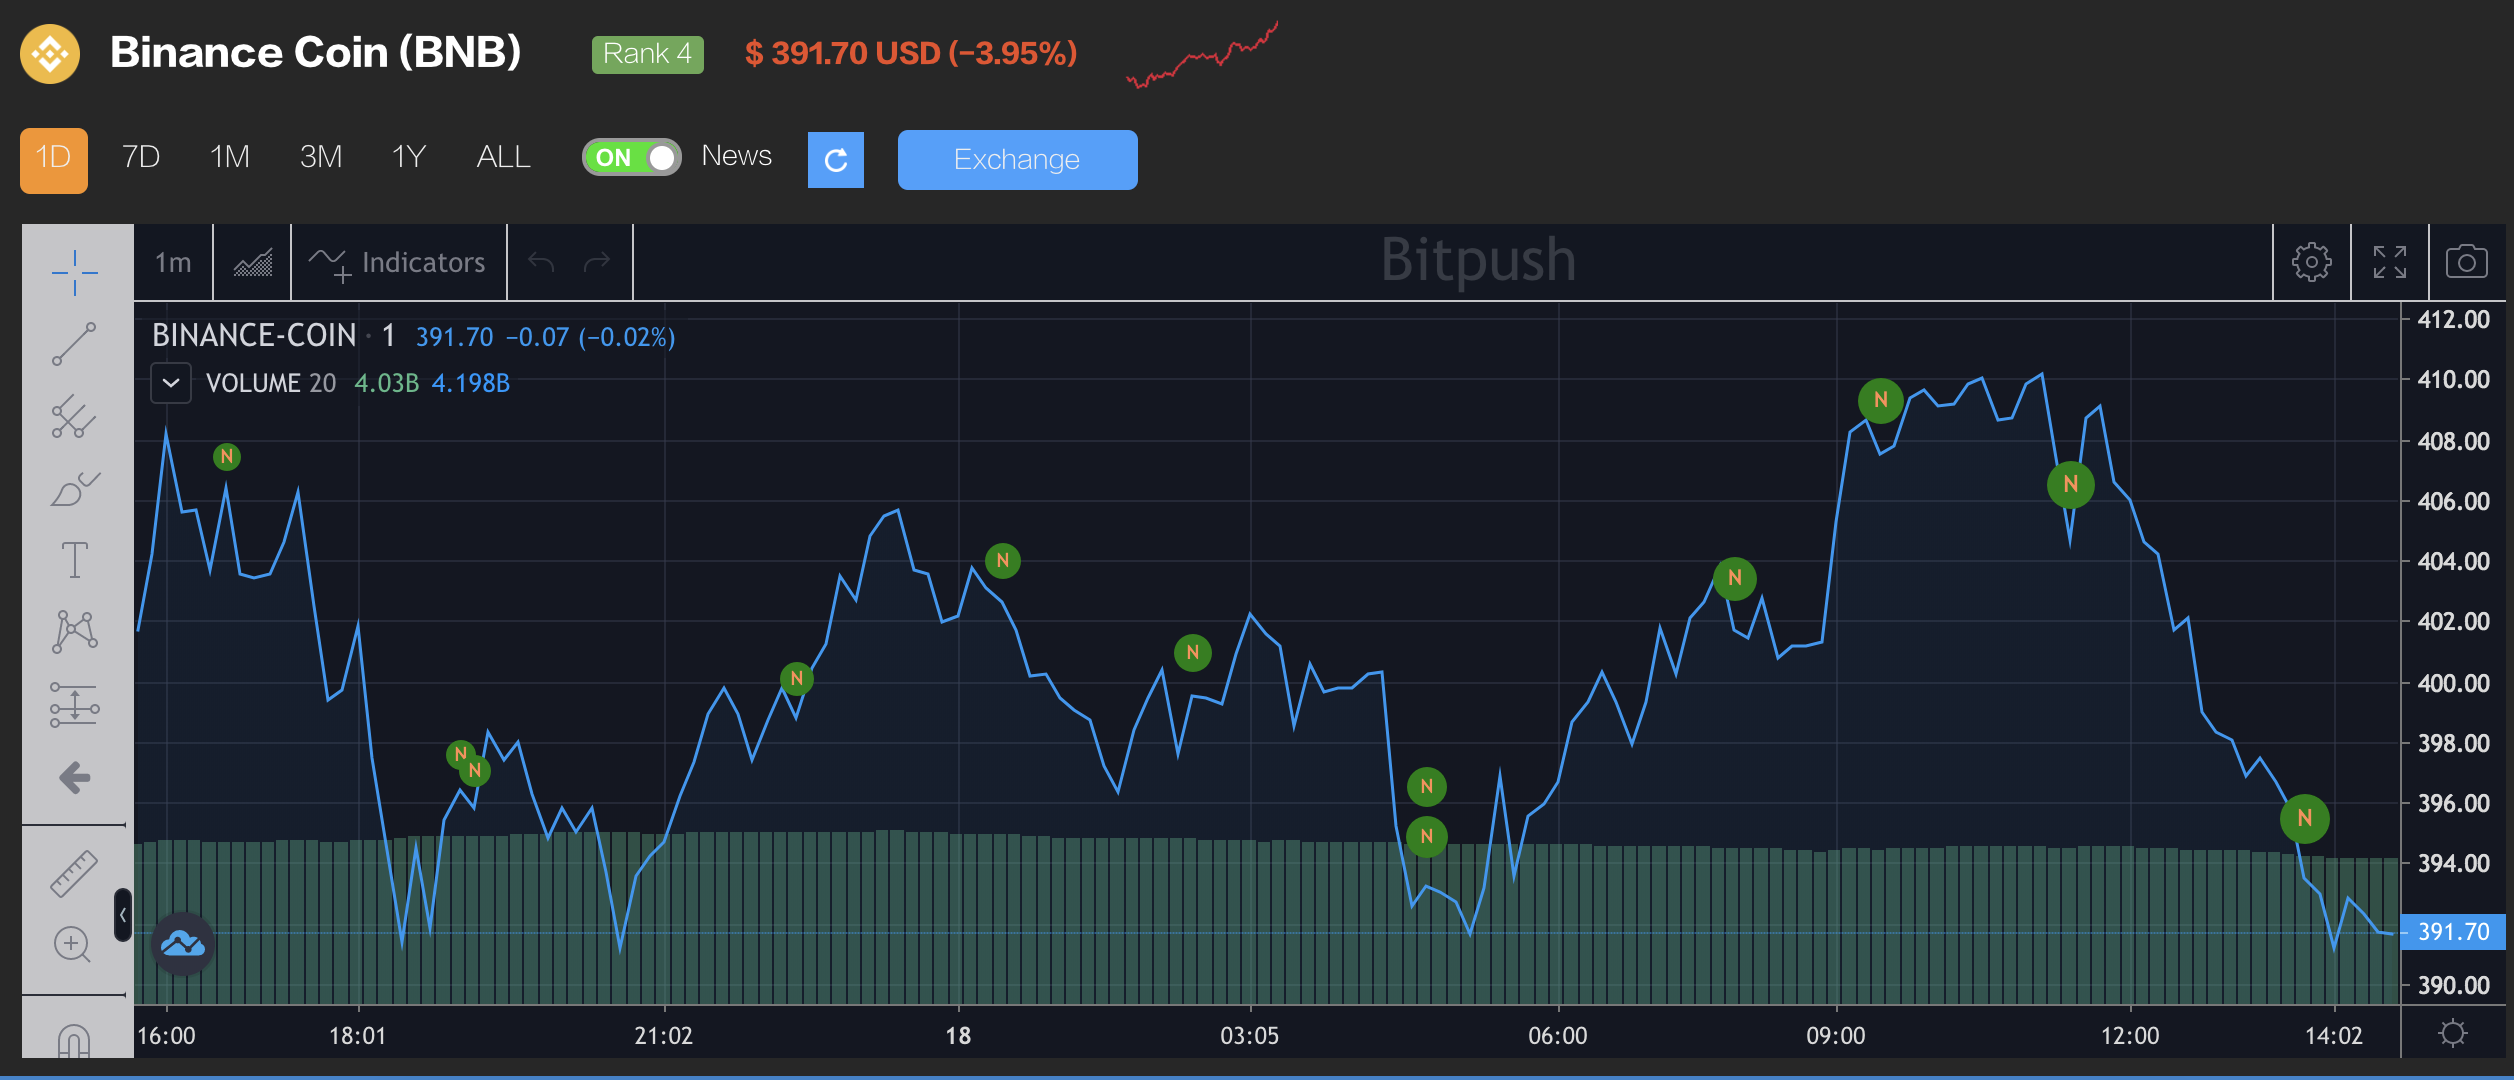Select the crosshair cursor tool
The width and height of the screenshot is (2514, 1080).
click(x=75, y=272)
